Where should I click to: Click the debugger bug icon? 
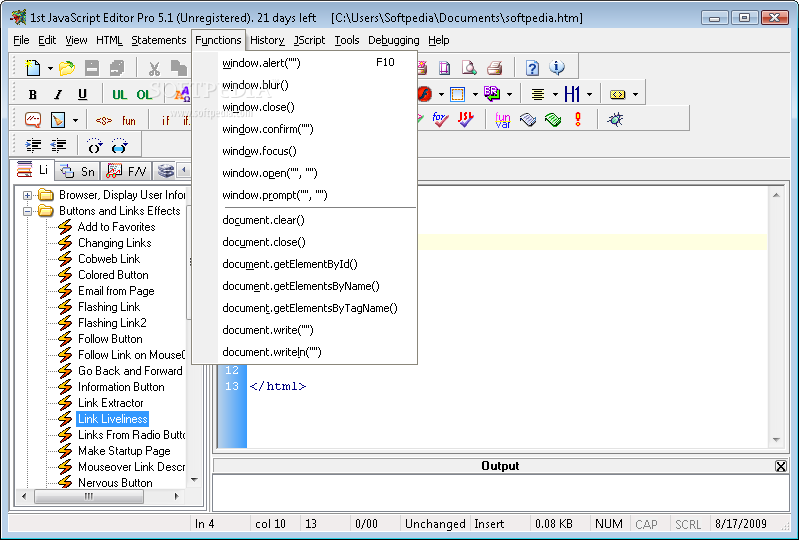point(615,120)
